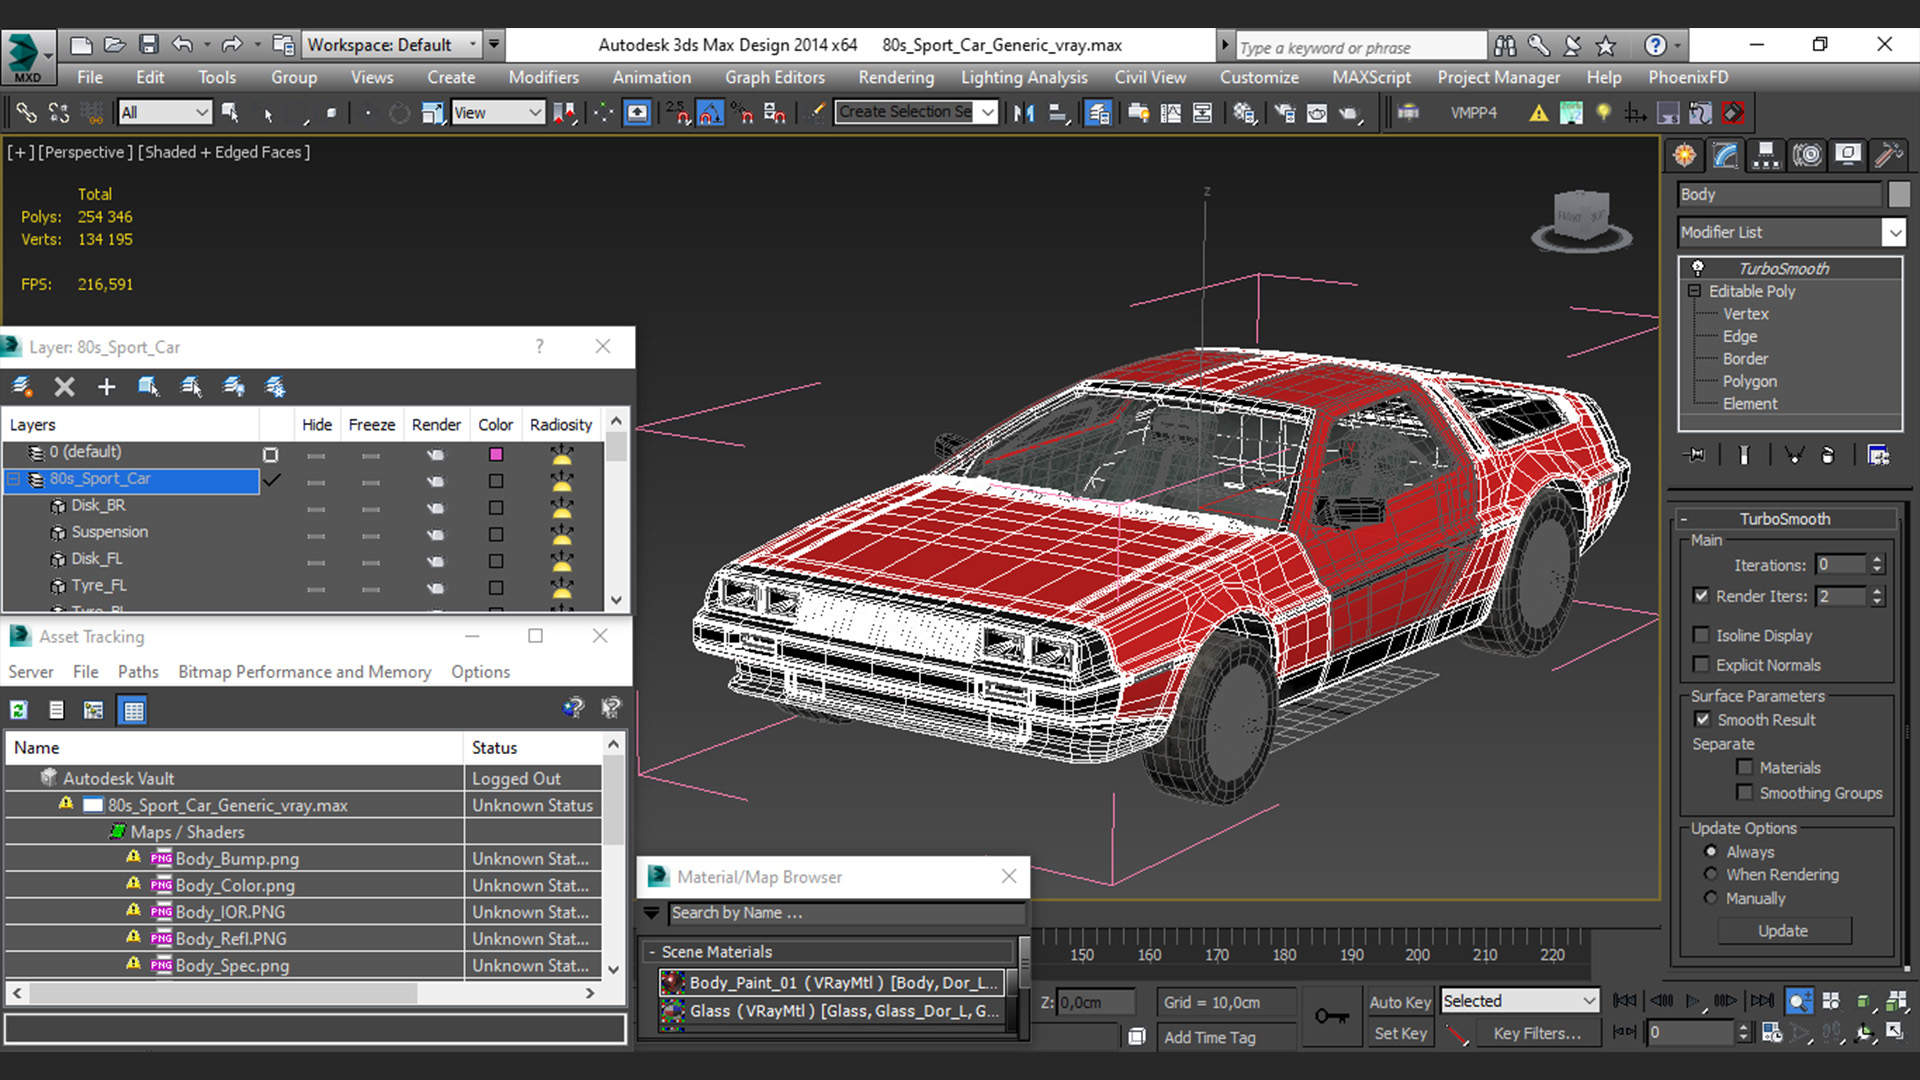Image resolution: width=1920 pixels, height=1080 pixels.
Task: Click the Pin Stack icon
Action: click(1696, 455)
